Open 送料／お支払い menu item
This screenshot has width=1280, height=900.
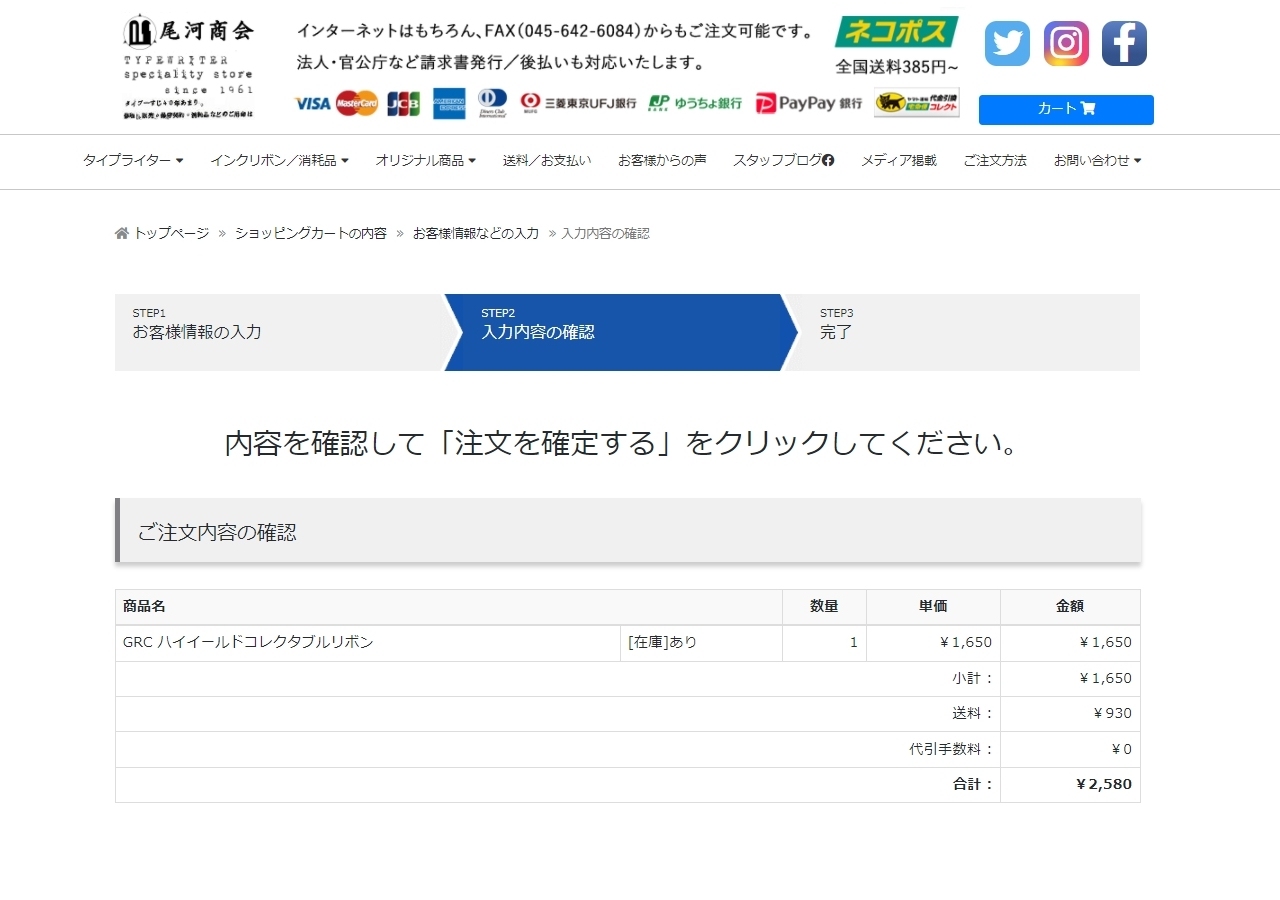547,161
